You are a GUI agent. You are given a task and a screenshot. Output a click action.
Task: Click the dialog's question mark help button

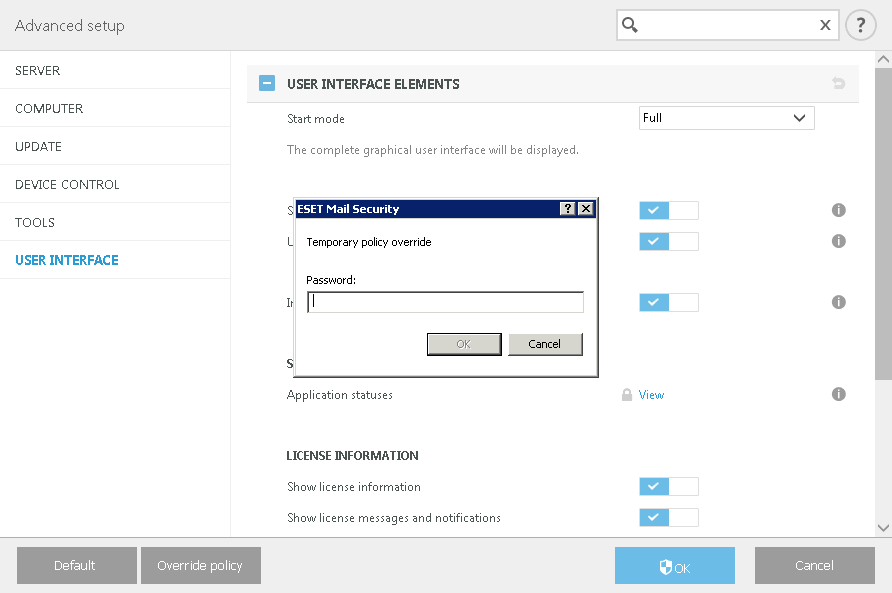pos(568,209)
